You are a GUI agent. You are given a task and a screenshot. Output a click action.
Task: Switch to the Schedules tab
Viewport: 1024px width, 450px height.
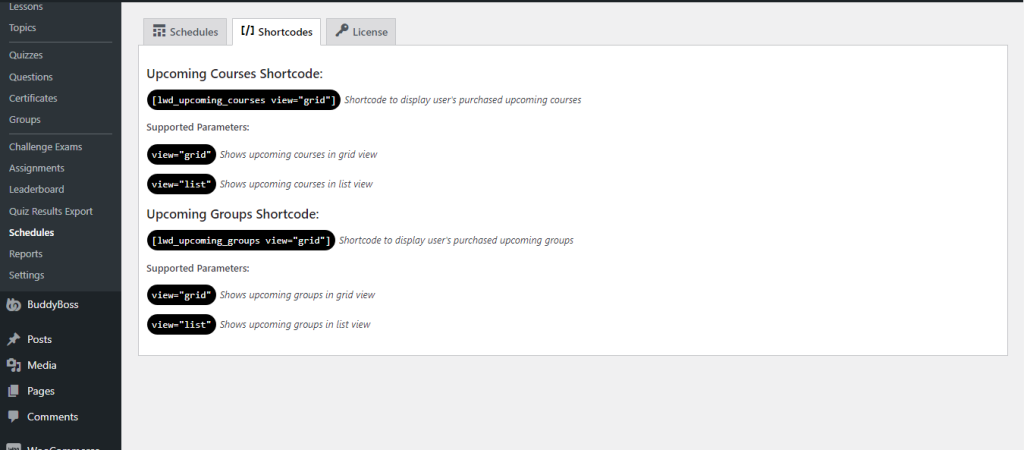click(185, 32)
